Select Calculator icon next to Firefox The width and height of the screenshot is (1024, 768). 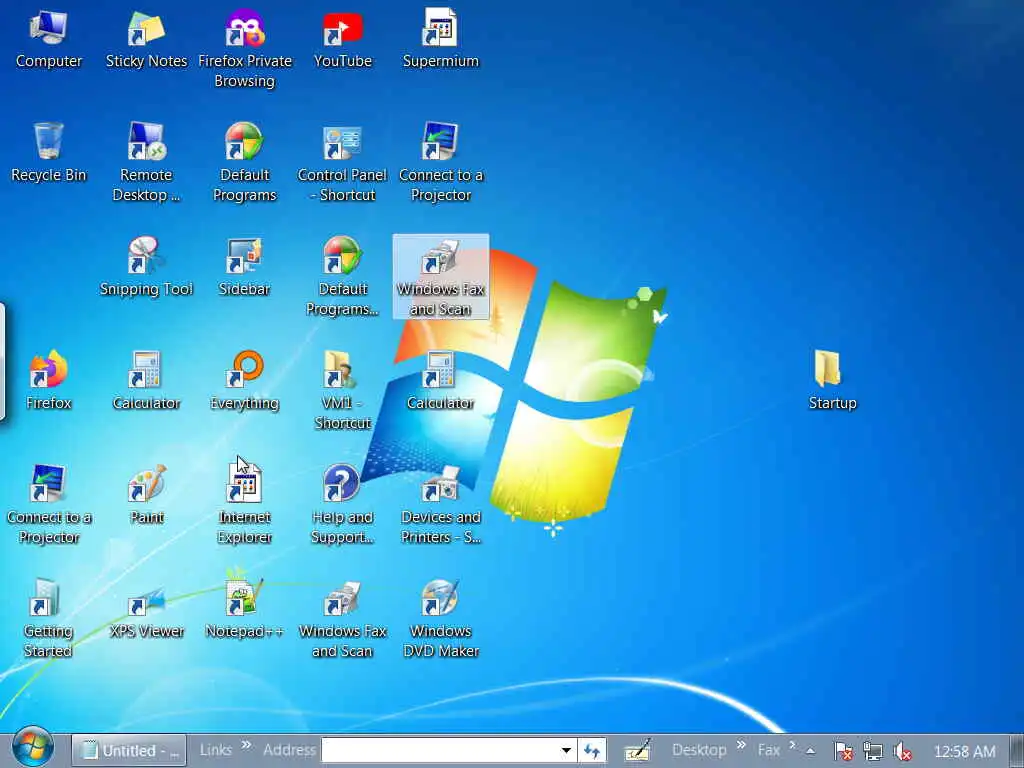tap(146, 381)
